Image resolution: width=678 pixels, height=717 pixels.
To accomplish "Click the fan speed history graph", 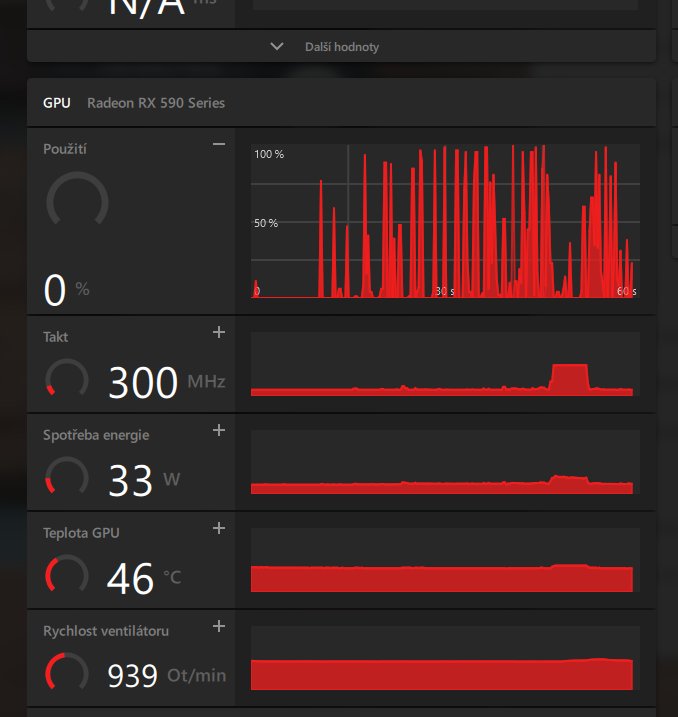I will [x=445, y=659].
